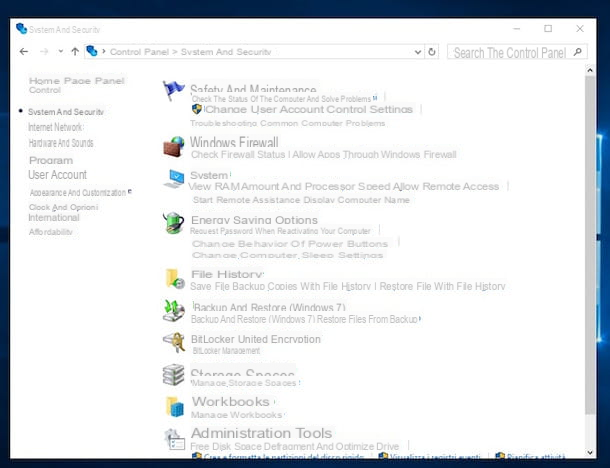The height and width of the screenshot is (468, 610).
Task: Open BitLocker United Encryption heading
Action: [x=256, y=339]
